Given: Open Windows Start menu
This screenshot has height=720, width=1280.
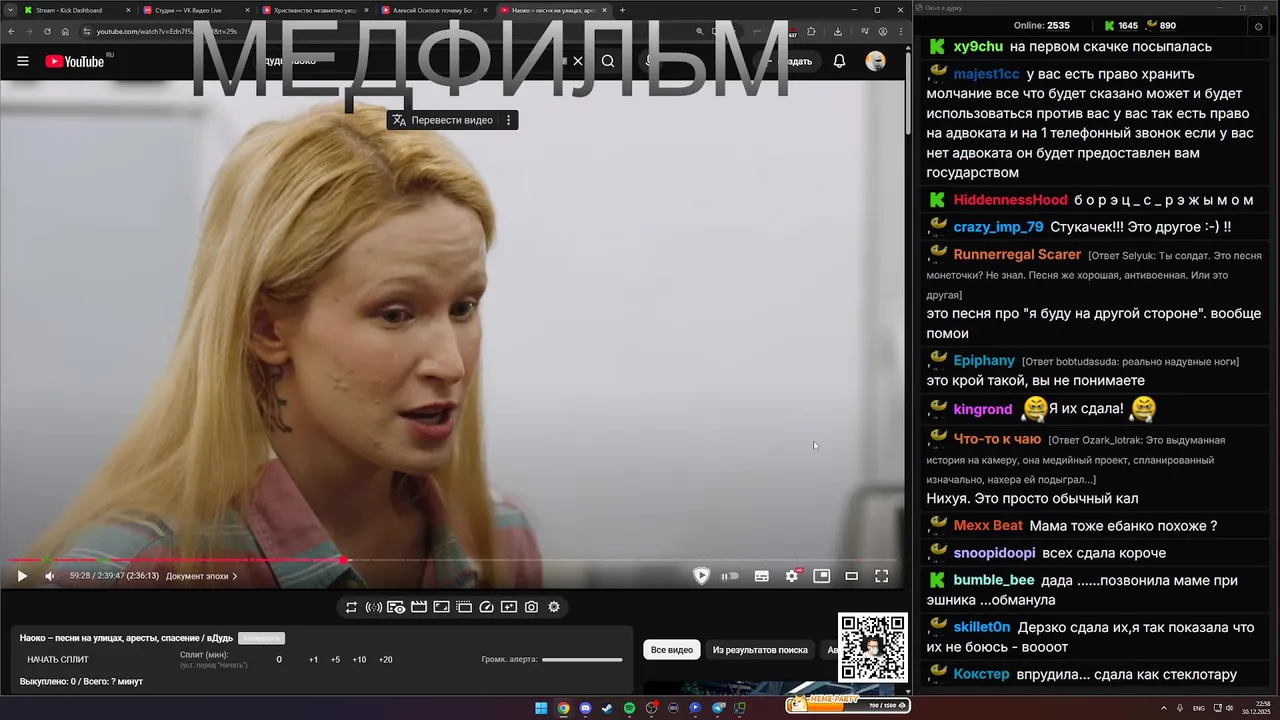Looking at the screenshot, I should [541, 708].
